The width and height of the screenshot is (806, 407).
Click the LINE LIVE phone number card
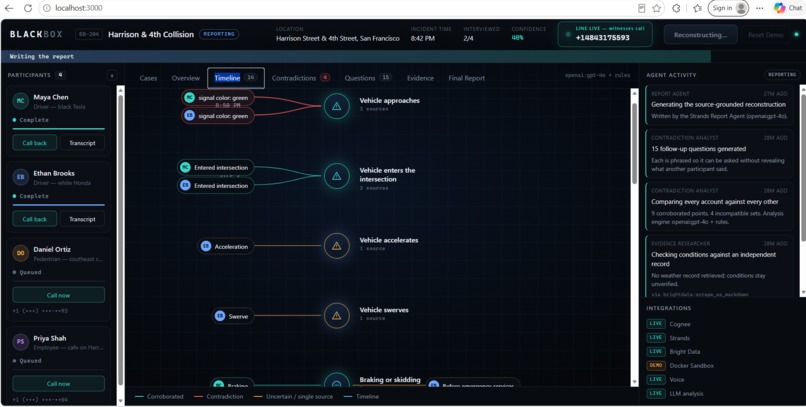[x=606, y=34]
